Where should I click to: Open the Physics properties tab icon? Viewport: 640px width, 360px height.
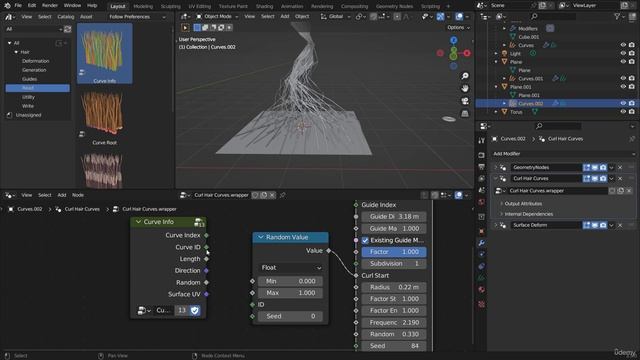coord(482,266)
